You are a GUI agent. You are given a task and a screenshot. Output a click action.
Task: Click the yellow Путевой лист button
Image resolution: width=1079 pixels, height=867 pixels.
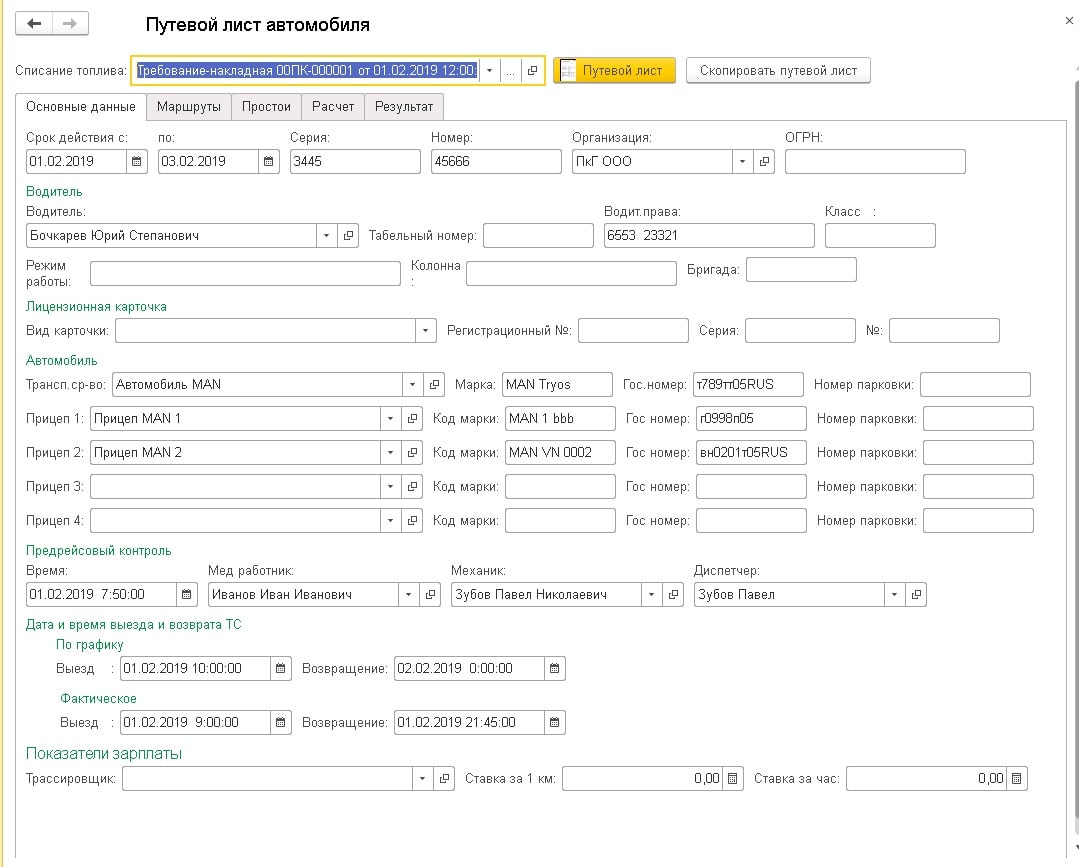615,70
